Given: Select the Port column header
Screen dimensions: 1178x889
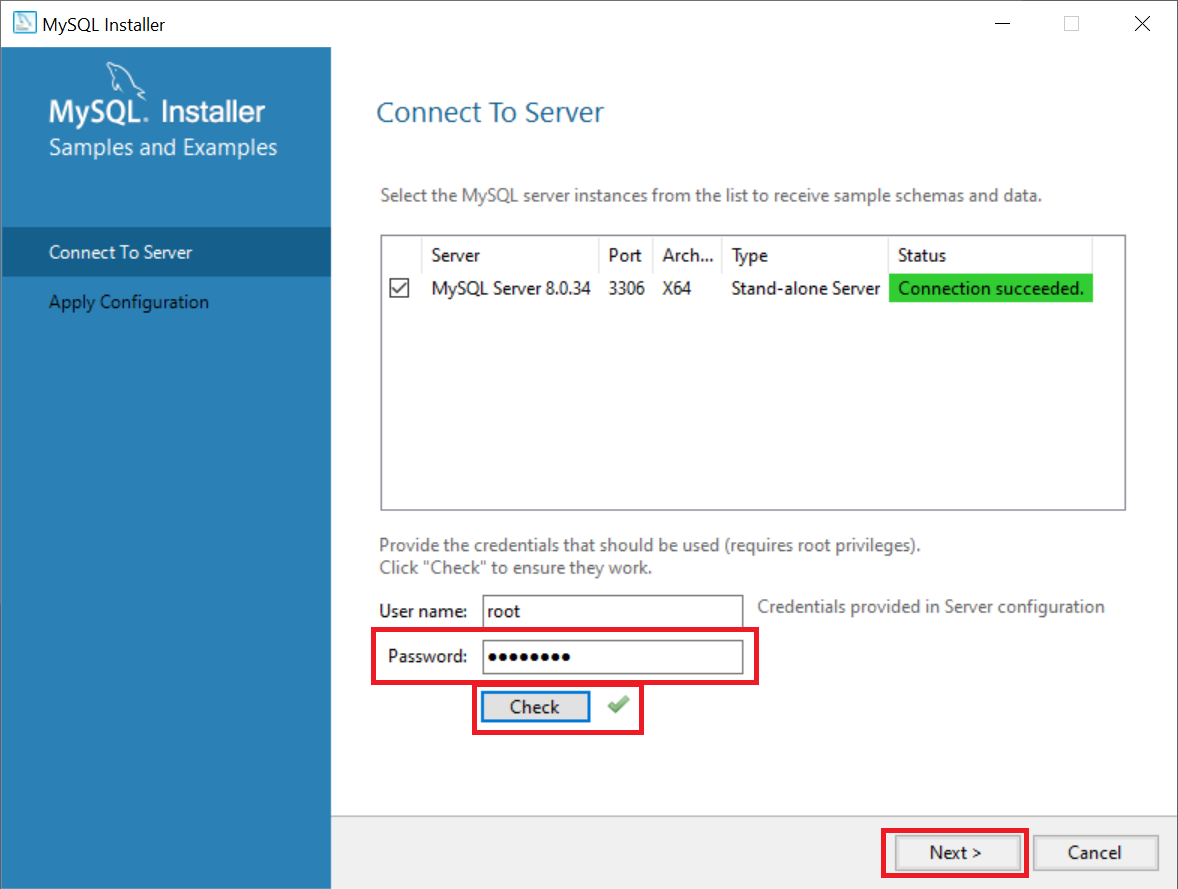Looking at the screenshot, I should click(x=625, y=256).
